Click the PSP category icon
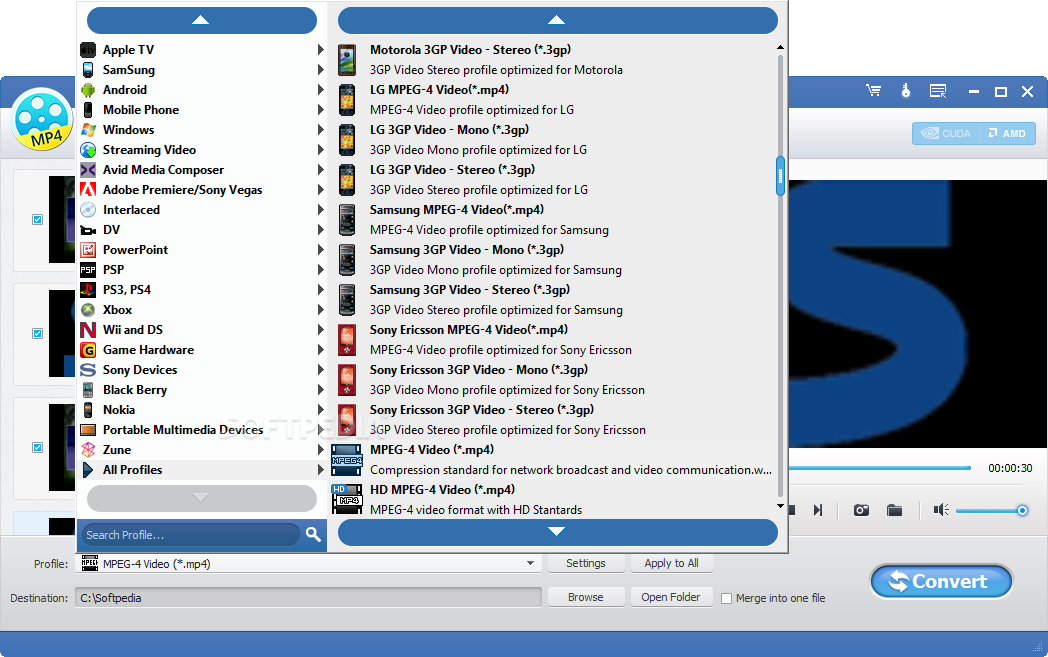Image resolution: width=1048 pixels, height=657 pixels. coord(88,270)
